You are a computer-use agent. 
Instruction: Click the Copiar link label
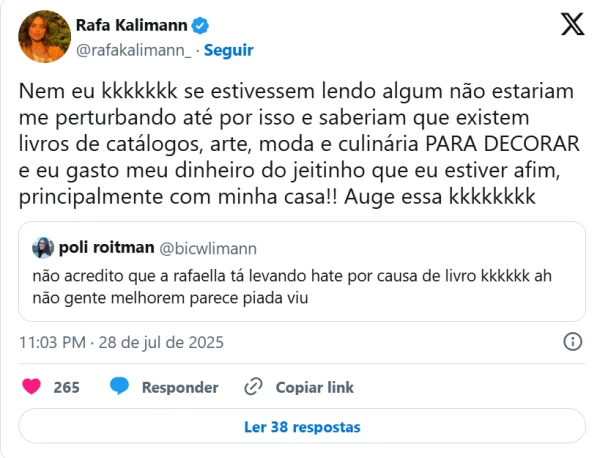[x=314, y=387]
